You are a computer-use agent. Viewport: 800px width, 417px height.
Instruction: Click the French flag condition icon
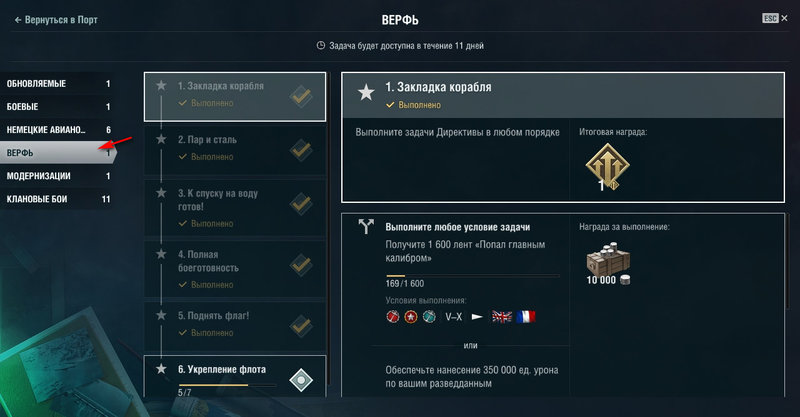(x=526, y=316)
